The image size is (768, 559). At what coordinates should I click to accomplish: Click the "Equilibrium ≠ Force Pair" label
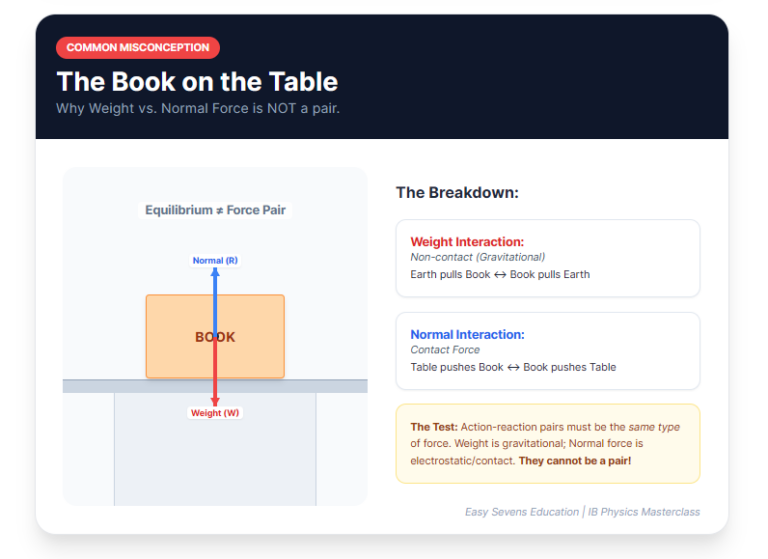coord(215,210)
